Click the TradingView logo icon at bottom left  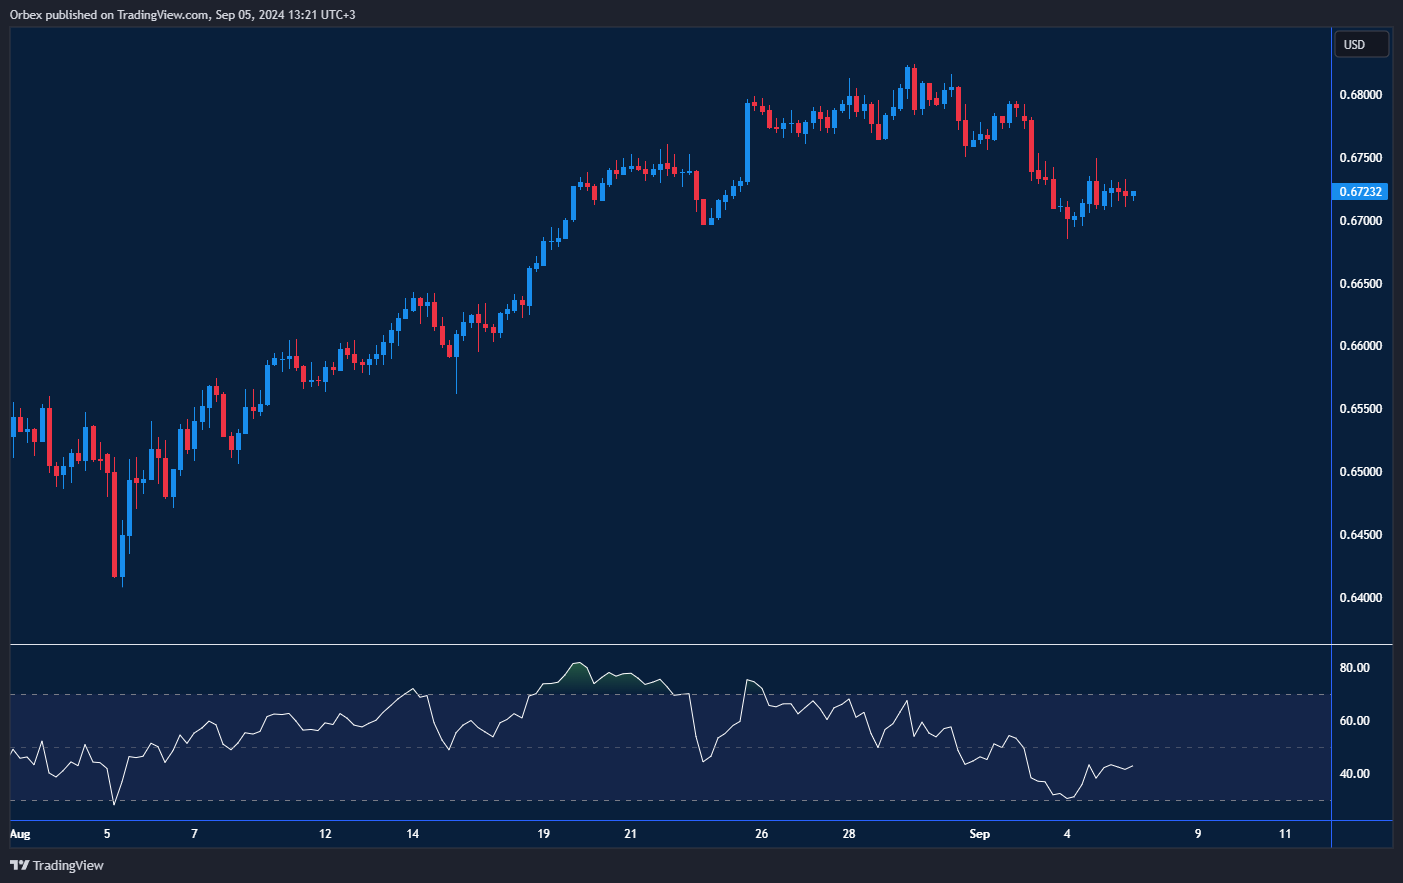coord(19,865)
